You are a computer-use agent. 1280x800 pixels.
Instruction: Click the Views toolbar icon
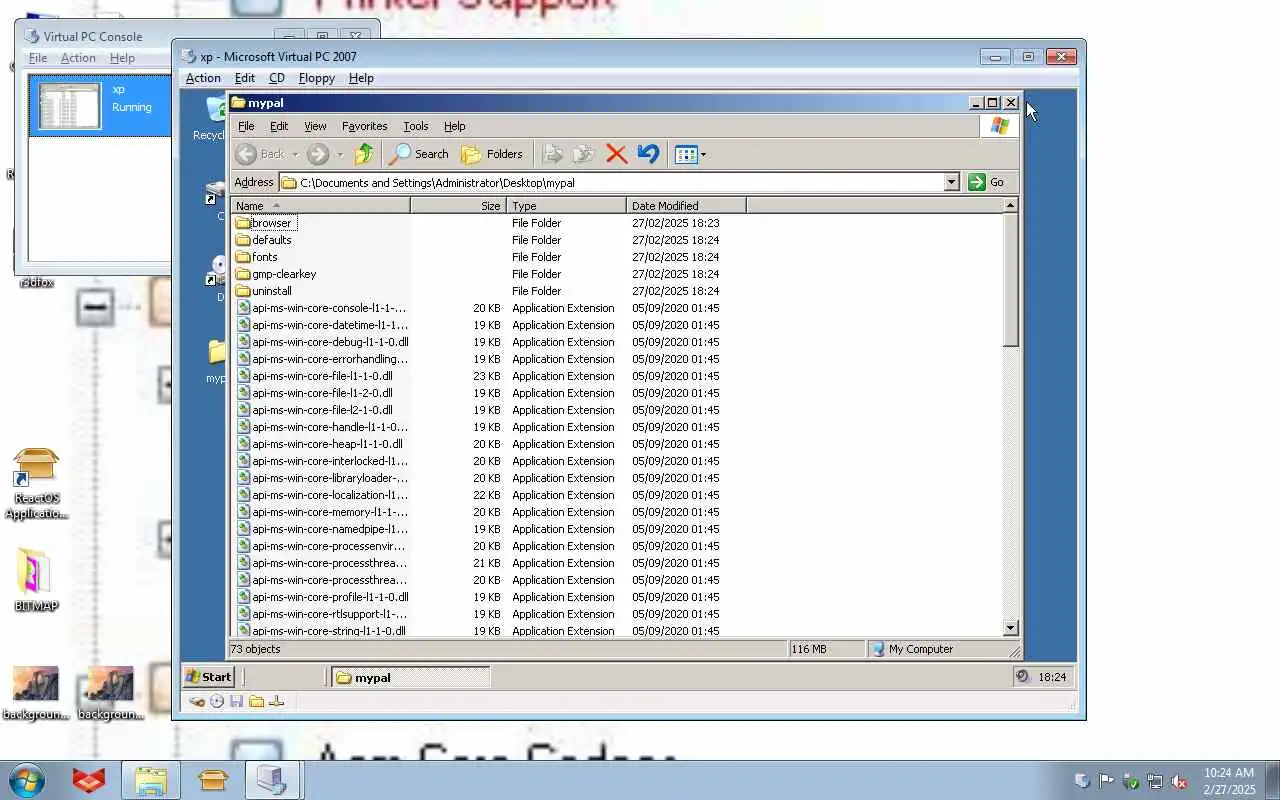click(686, 154)
